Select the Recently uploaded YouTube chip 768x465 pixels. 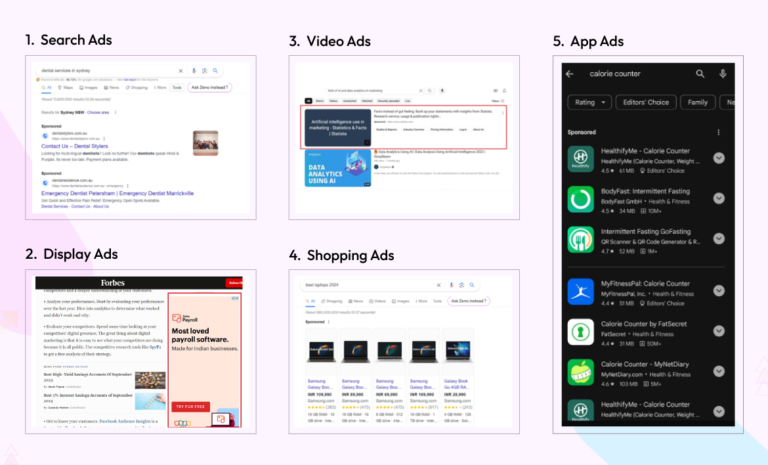click(x=388, y=101)
